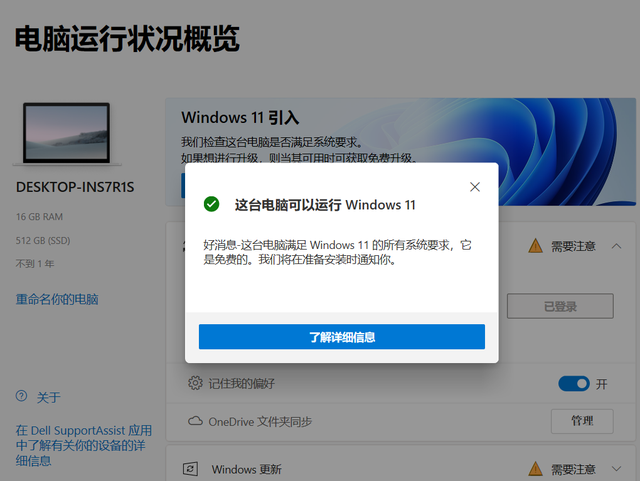The width and height of the screenshot is (640, 481).
Task: Toggle the 记住我的偏好 switch
Action: 574,384
